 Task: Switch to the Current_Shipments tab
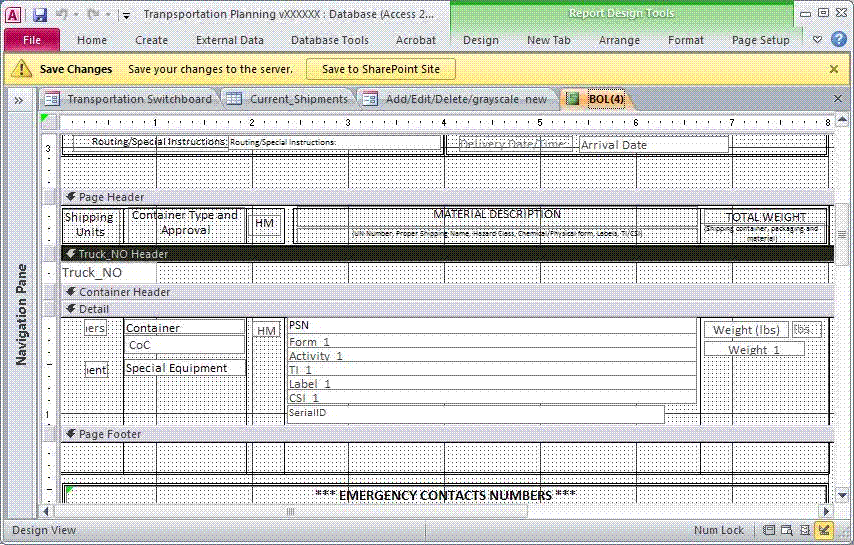coord(288,99)
